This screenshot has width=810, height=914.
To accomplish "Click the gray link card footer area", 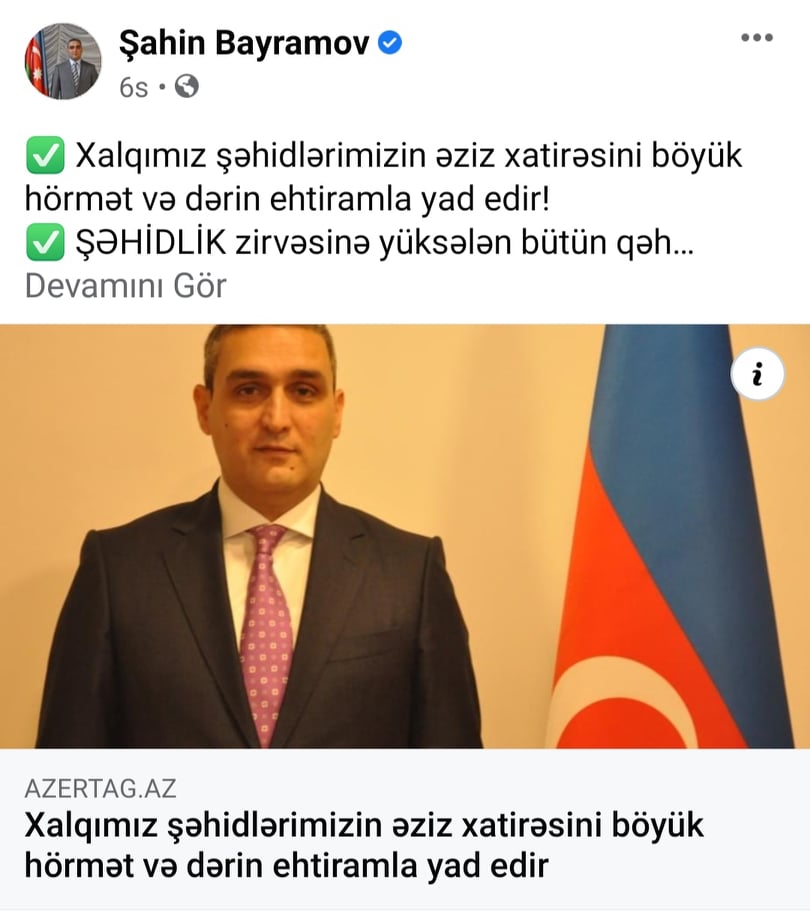I will point(405,829).
